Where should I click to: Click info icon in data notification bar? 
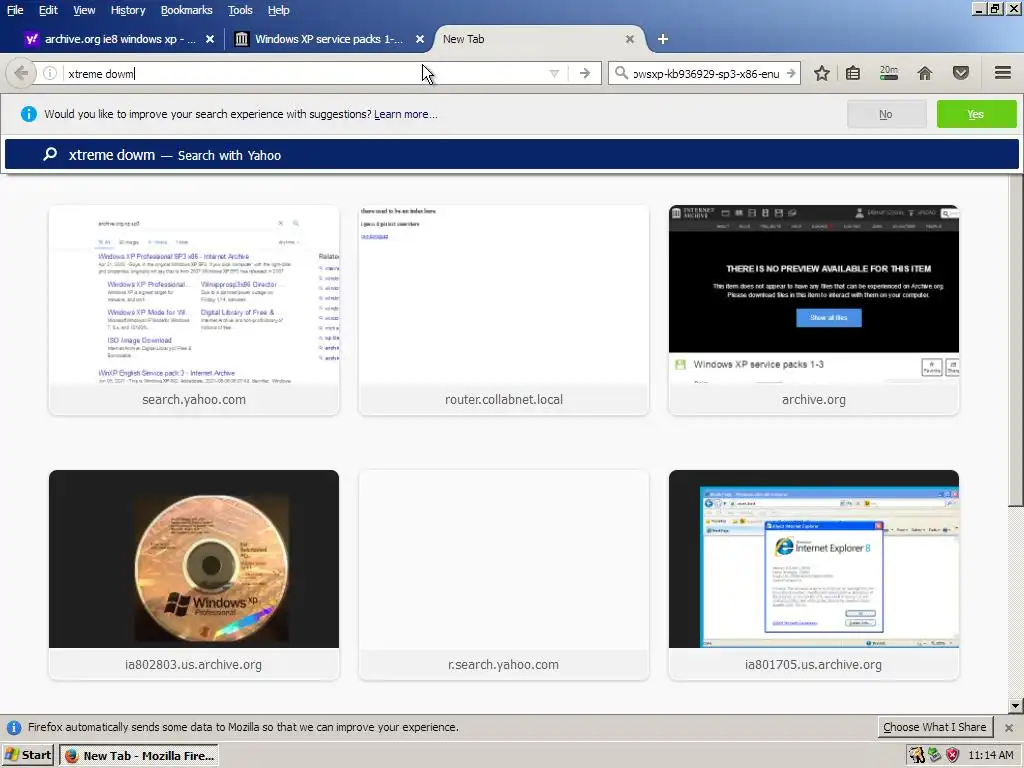coord(14,728)
